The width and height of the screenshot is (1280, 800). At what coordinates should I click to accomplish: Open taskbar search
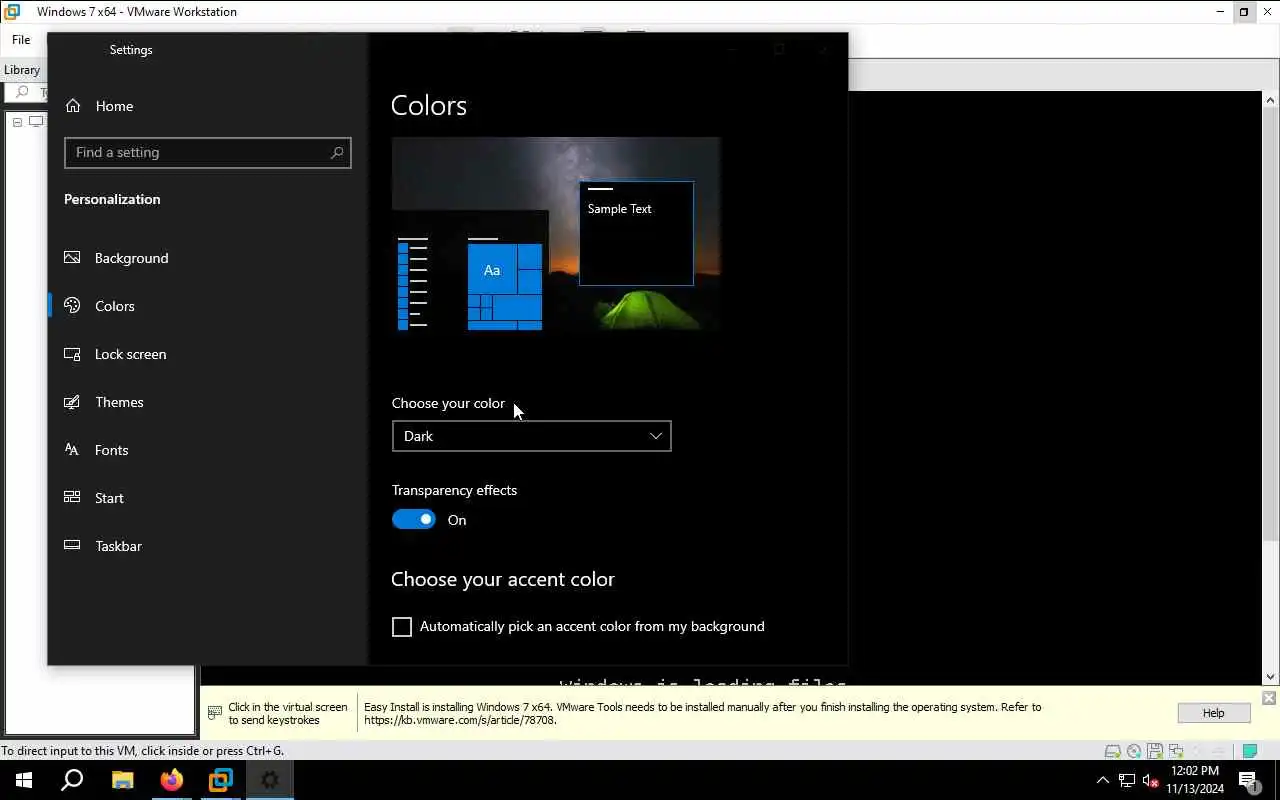click(x=72, y=780)
